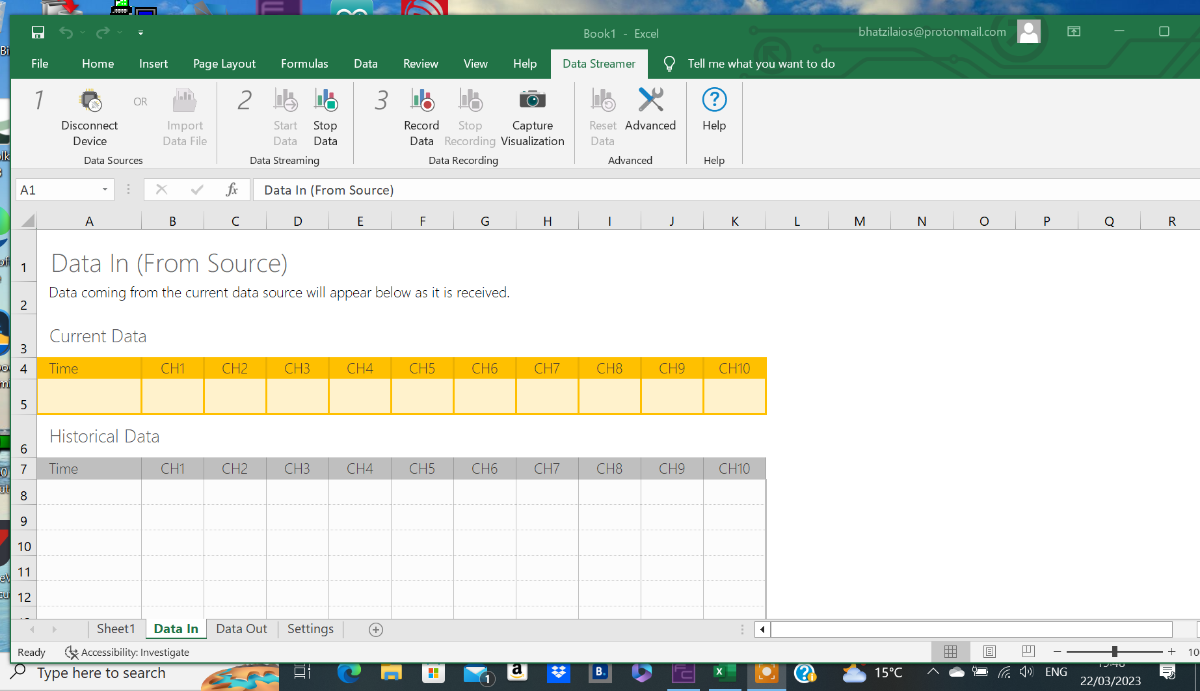Click the Capture Visualization camera icon

(532, 101)
